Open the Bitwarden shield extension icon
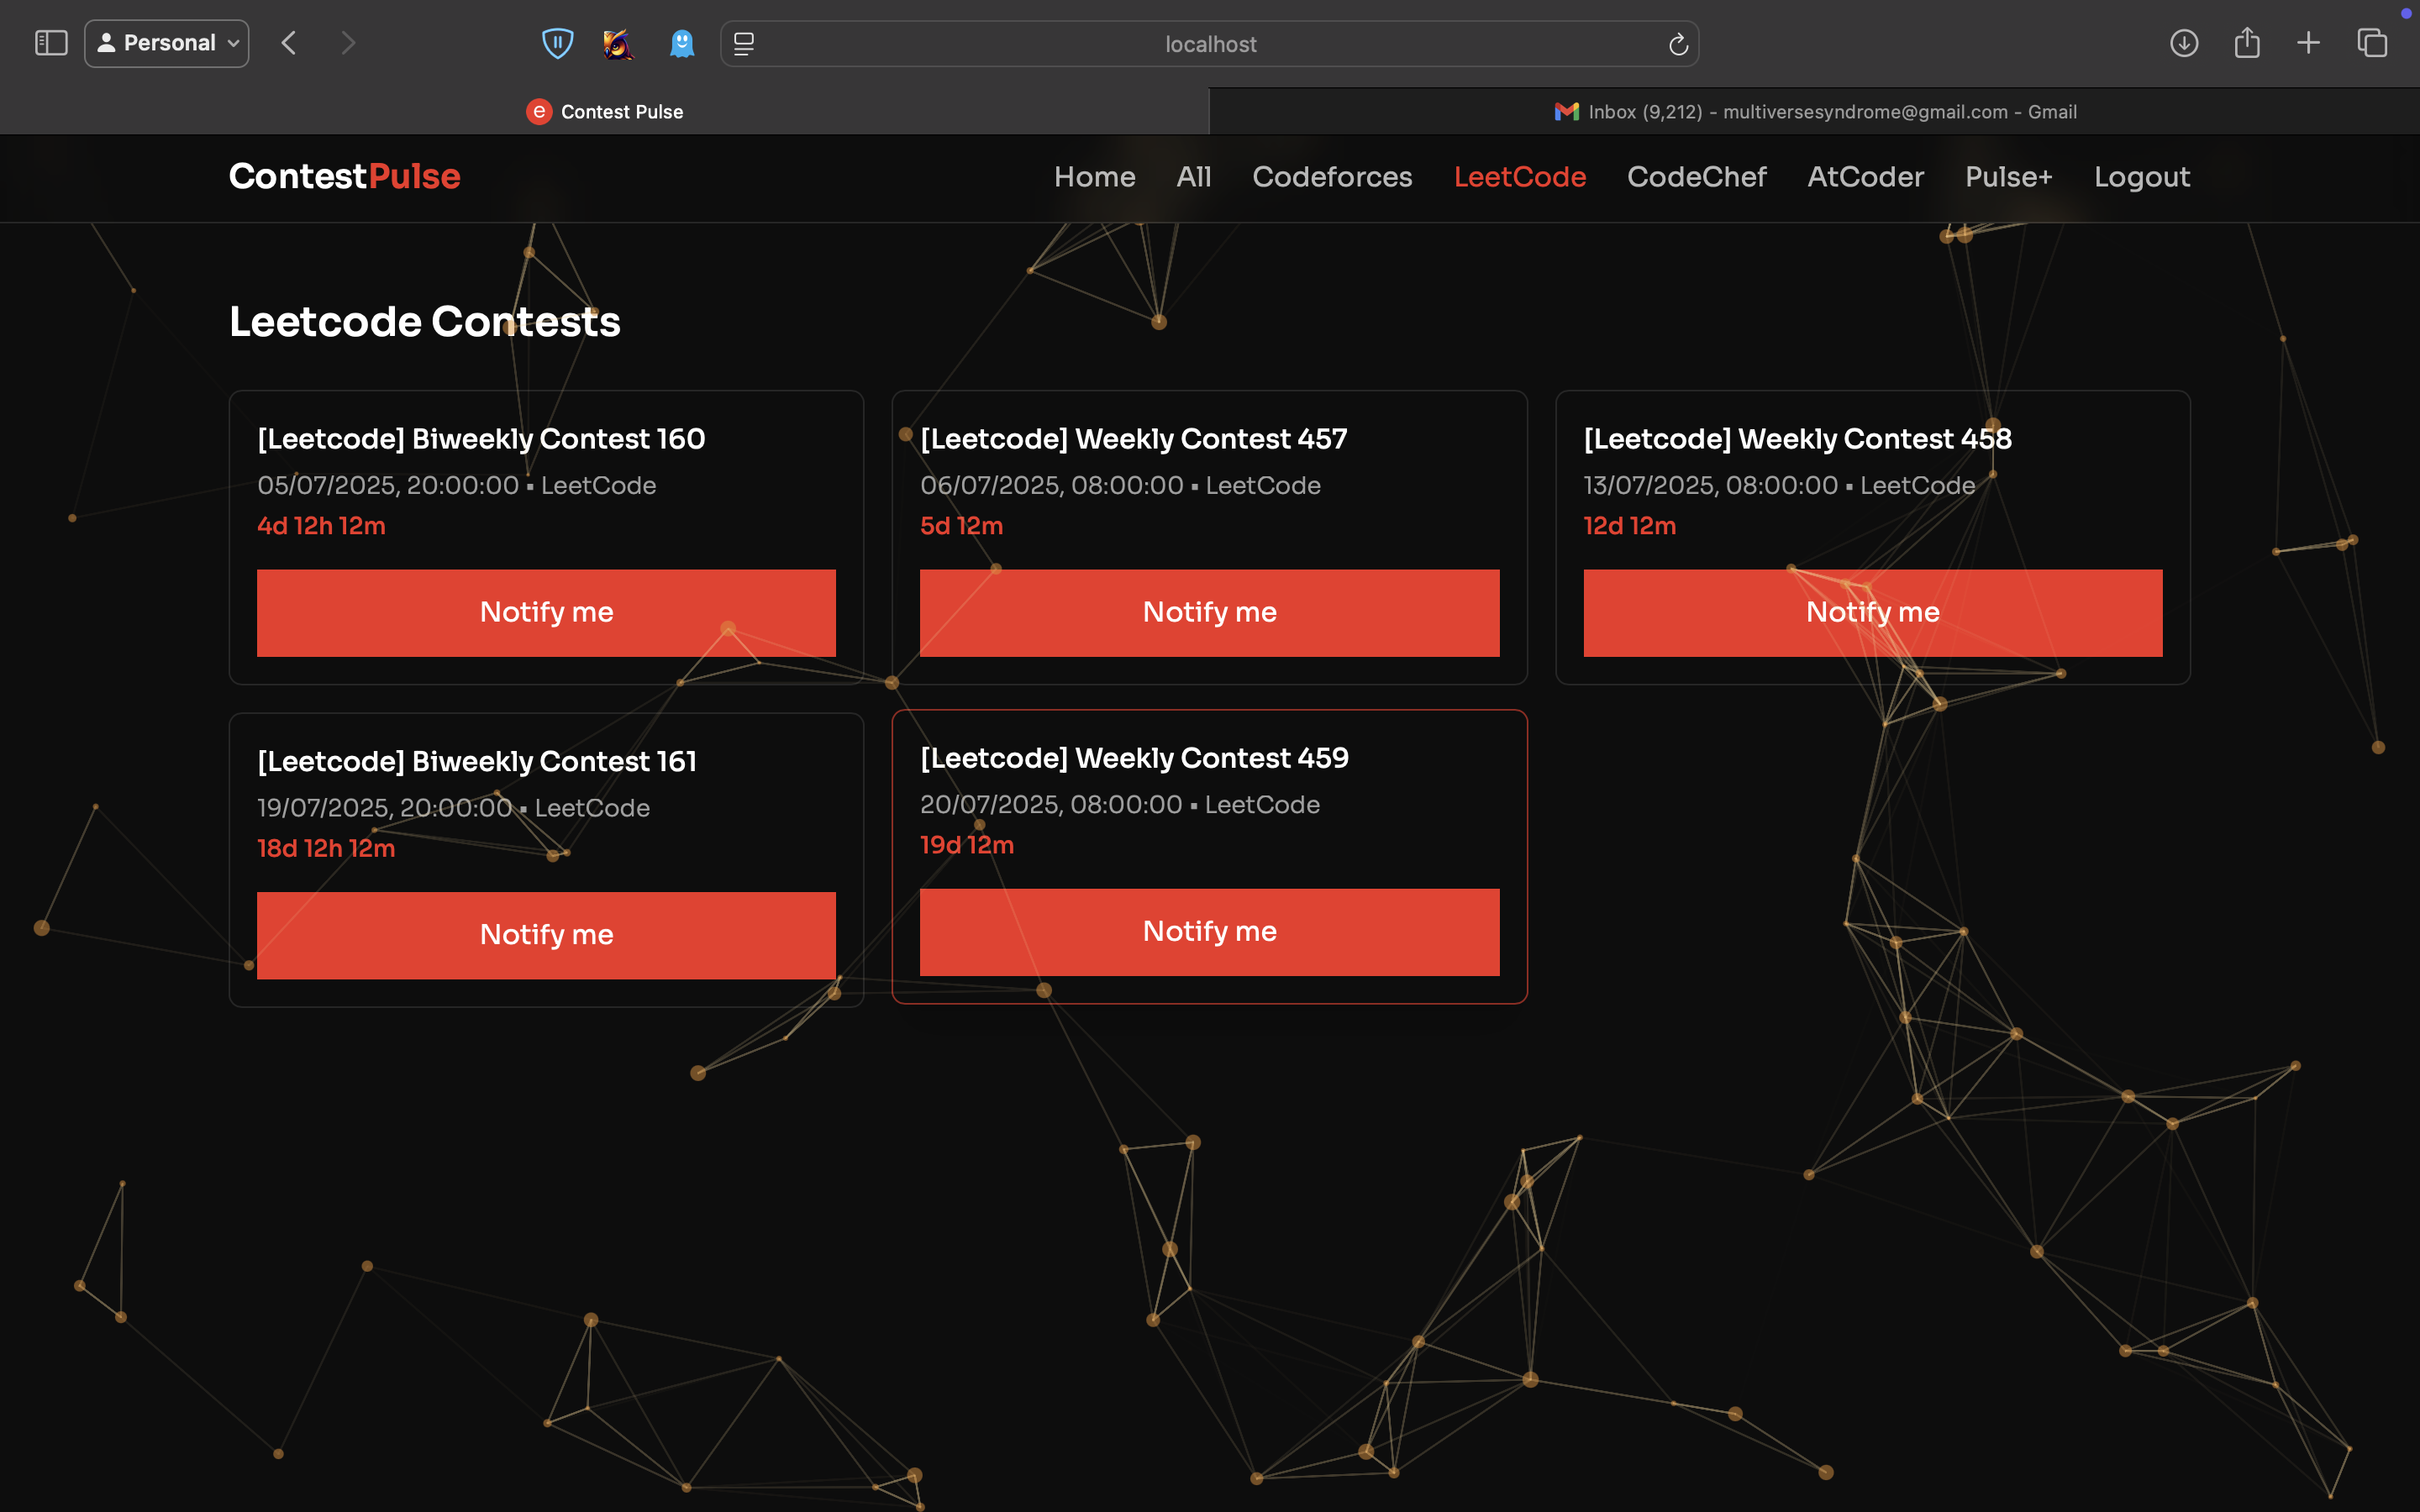The width and height of the screenshot is (2420, 1512). (x=557, y=43)
